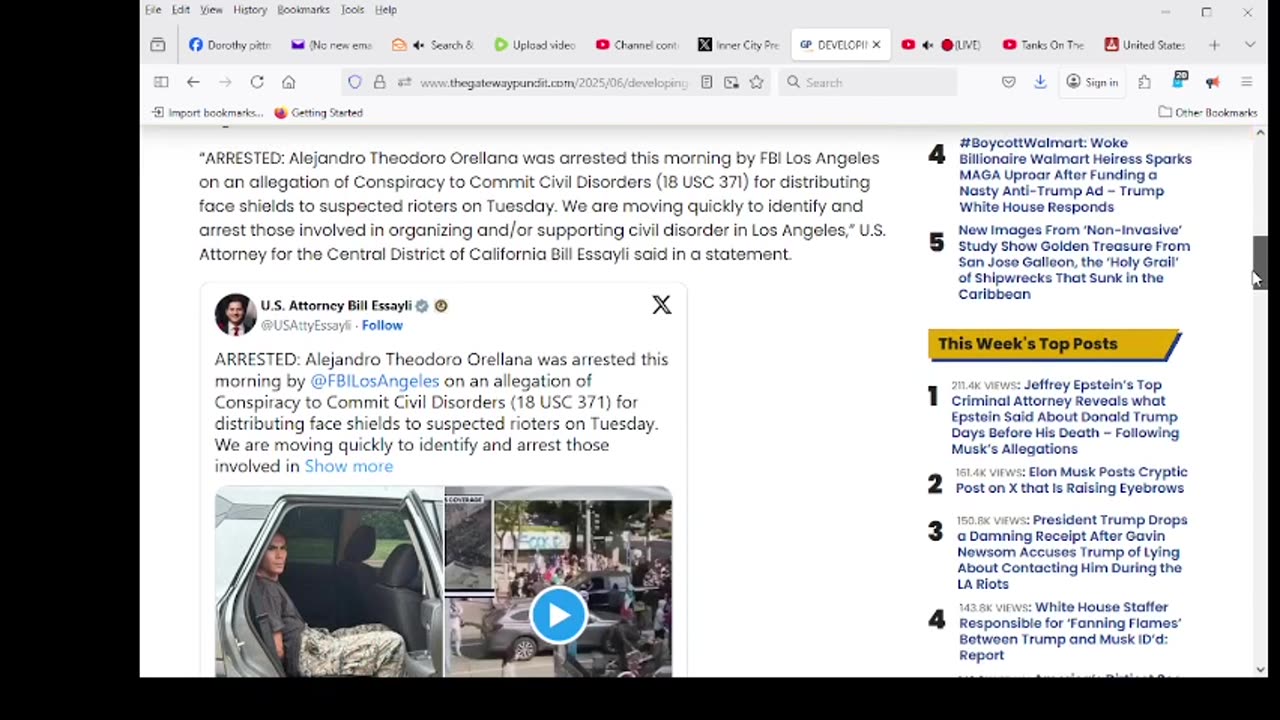Viewport: 1280px width, 720px height.
Task: Click Import bookmarks toolbar item
Action: click(207, 113)
